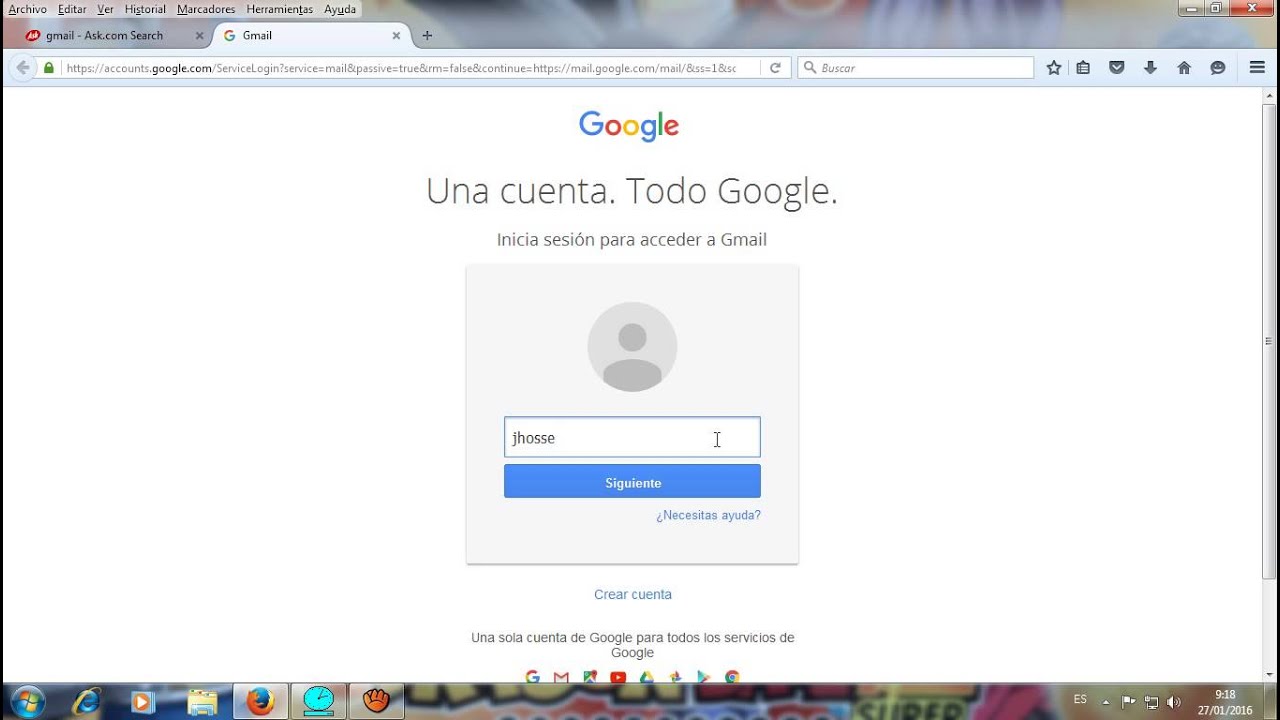Screen dimensions: 1280x720
Task: Click the Google G service icon
Action: pyautogui.click(x=532, y=677)
